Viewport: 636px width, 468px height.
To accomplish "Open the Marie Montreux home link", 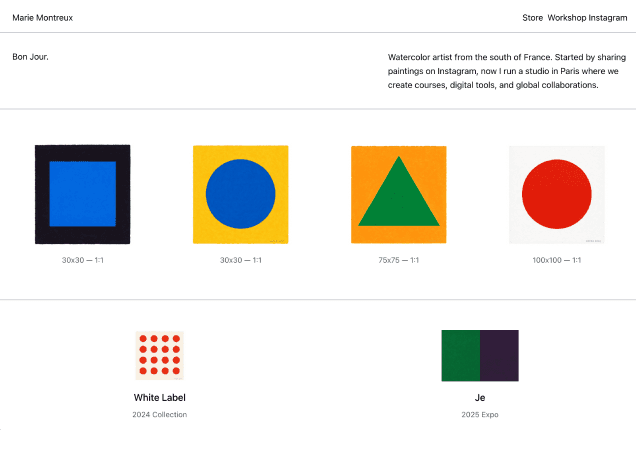I will (42, 18).
